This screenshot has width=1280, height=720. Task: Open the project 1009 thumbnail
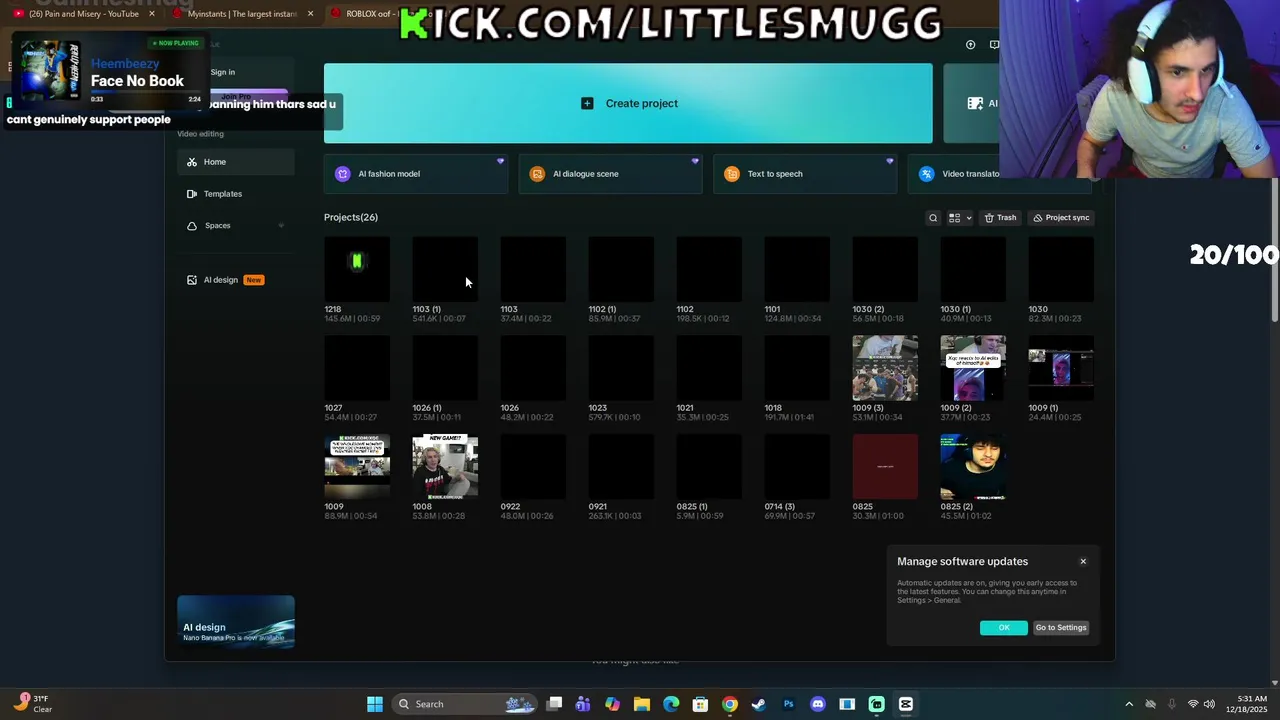click(357, 467)
